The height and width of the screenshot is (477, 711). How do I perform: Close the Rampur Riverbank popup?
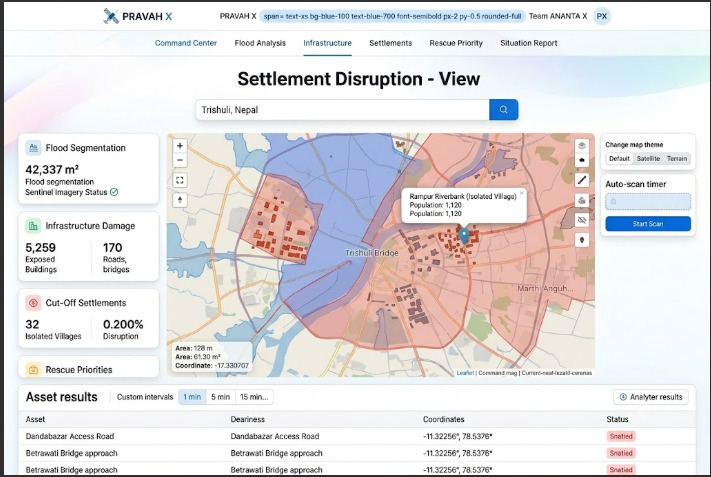tap(521, 193)
